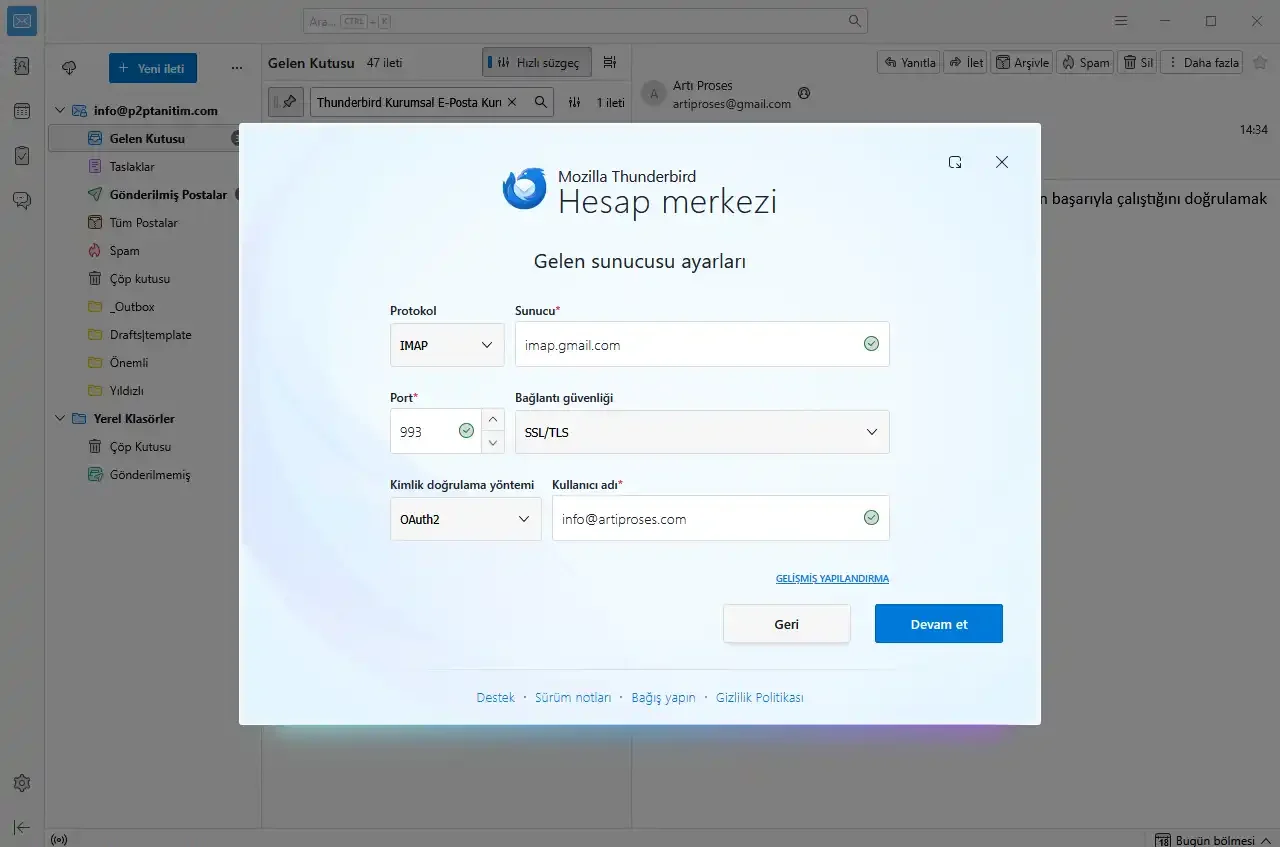Decrease the port number stepper
The width and height of the screenshot is (1280, 847).
pos(493,442)
